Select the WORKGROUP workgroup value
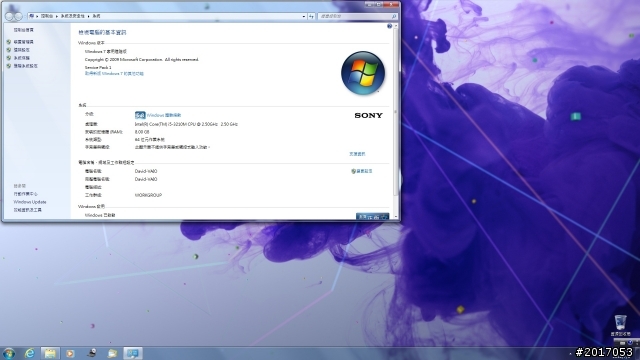This screenshot has width=640, height=360. click(x=148, y=196)
